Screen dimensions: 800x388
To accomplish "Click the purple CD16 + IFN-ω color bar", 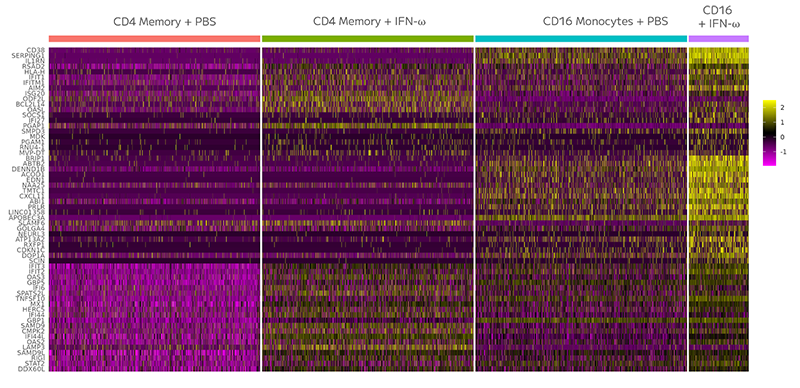I will (x=719, y=39).
